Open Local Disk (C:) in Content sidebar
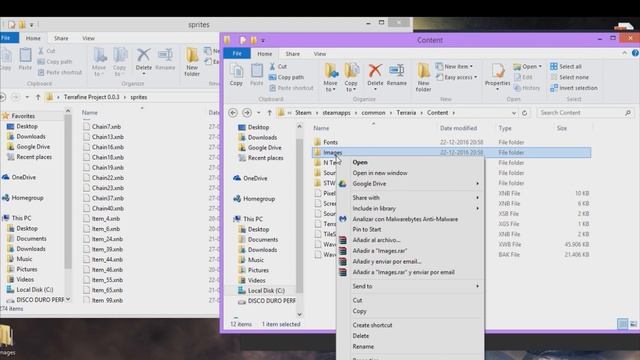The width and height of the screenshot is (640, 360). (x=266, y=290)
